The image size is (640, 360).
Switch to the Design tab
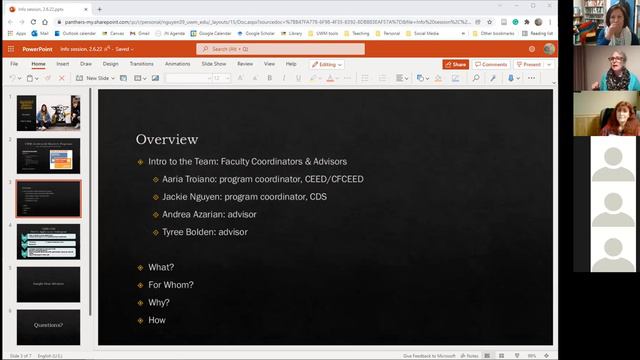tap(111, 64)
